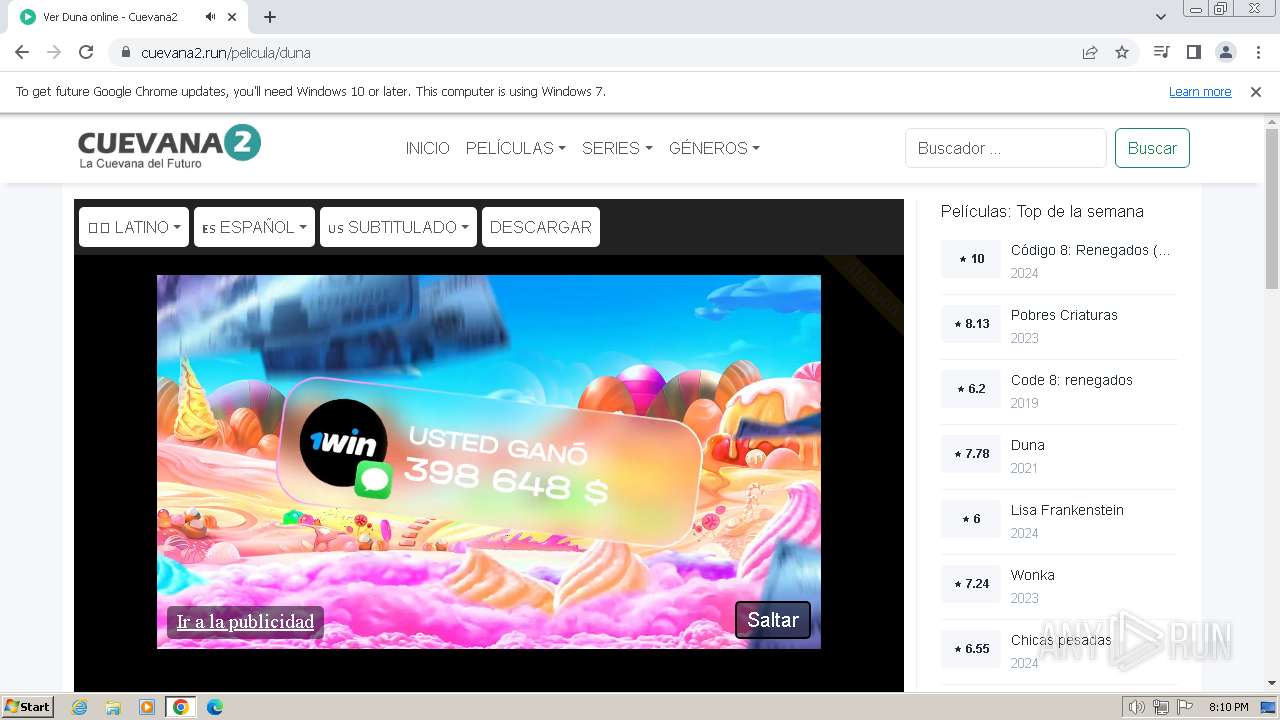Open Chrome three-dot menu
Screen dimensions: 1280x720
(x=1257, y=52)
